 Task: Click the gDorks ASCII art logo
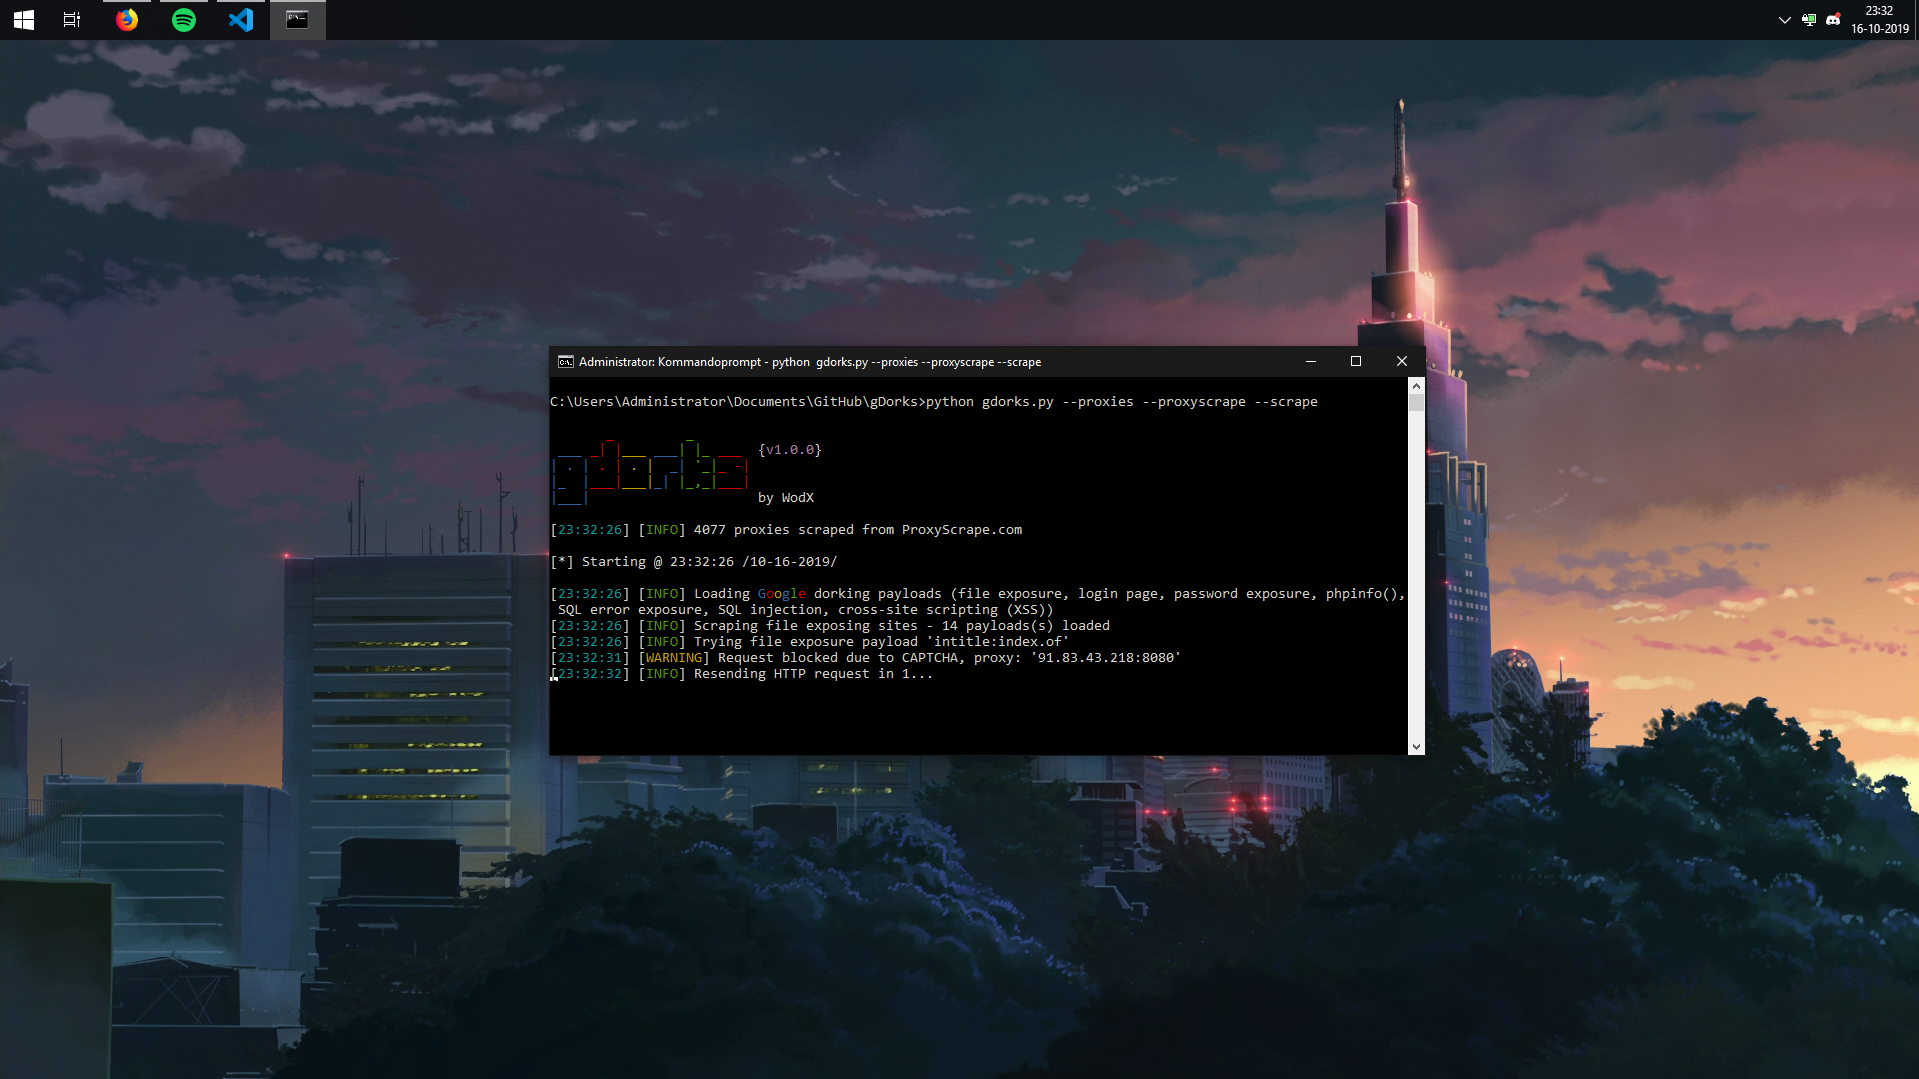tap(650, 470)
